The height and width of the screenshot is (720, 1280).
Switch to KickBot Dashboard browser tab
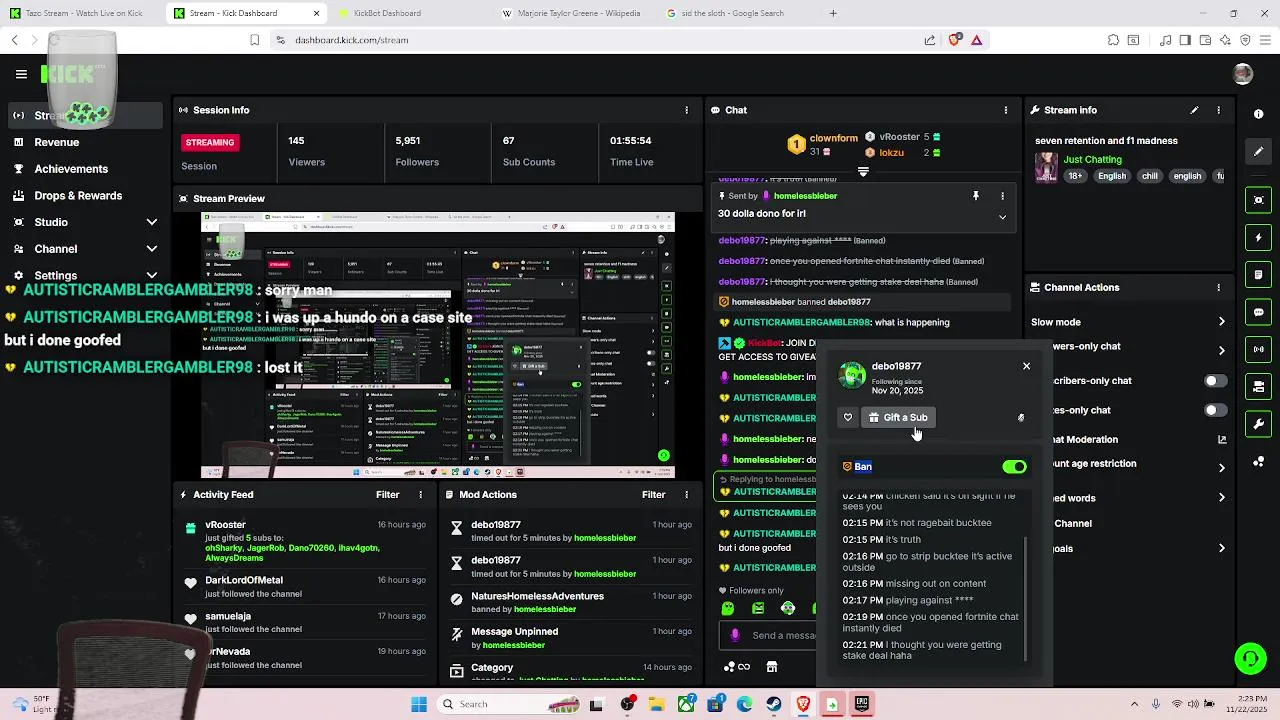click(410, 13)
